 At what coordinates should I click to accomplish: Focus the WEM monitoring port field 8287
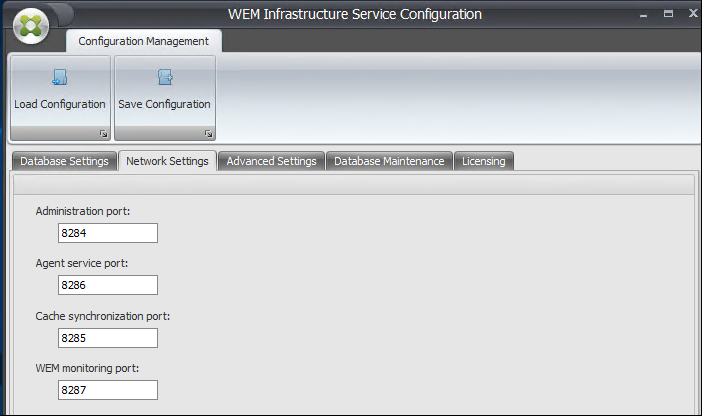pyautogui.click(x=108, y=390)
